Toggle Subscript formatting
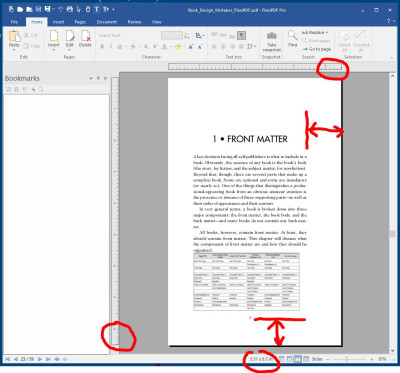Screen dimensions: 400x373 click(x=146, y=47)
